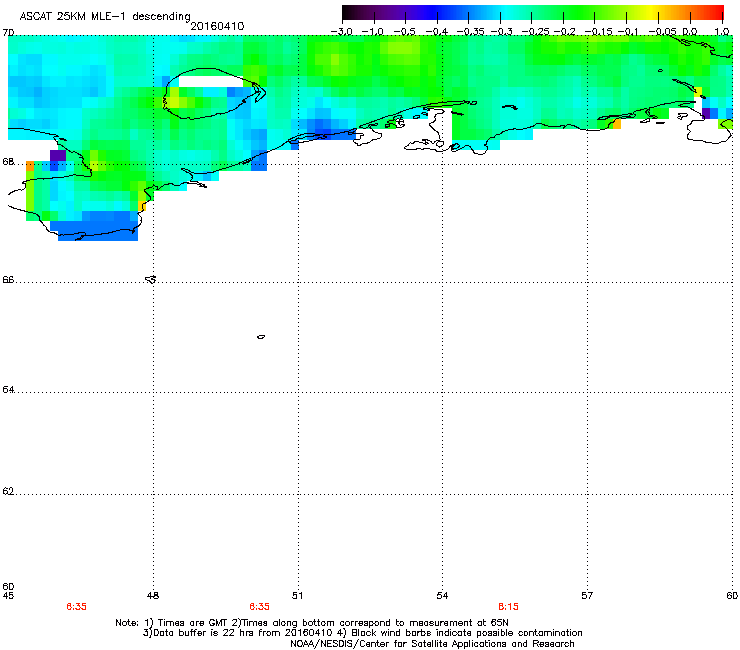Screen dimensions: 740x650
Task: Click the 1.0 colorbar label
Action: click(722, 32)
